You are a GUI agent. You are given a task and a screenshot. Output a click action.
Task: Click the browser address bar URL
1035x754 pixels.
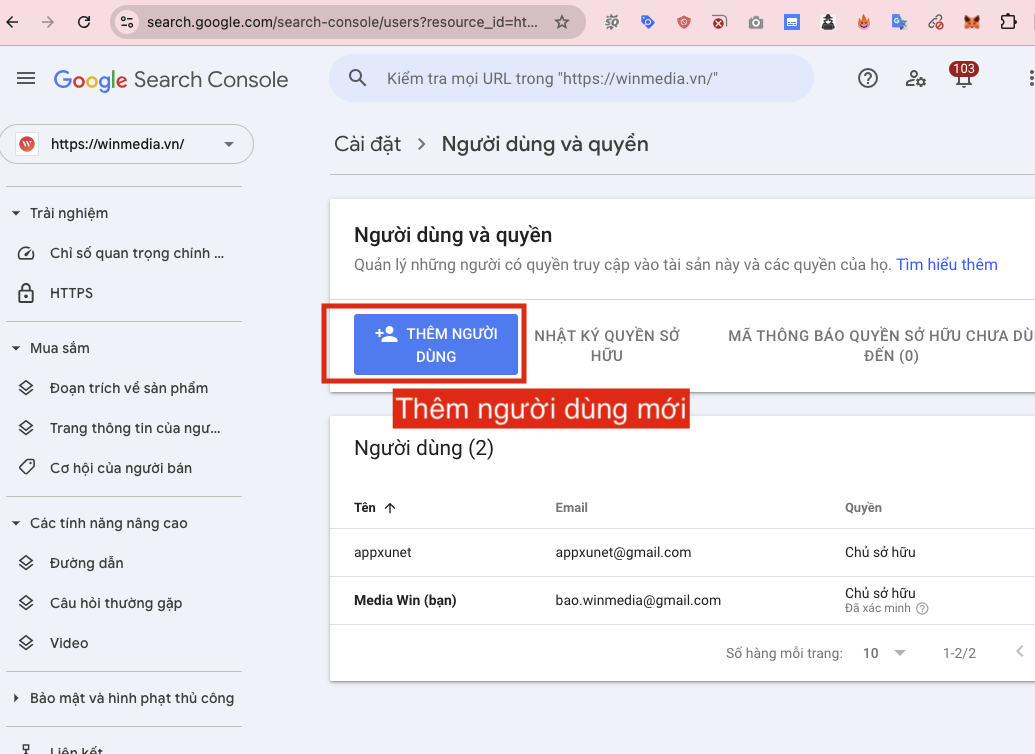342,22
